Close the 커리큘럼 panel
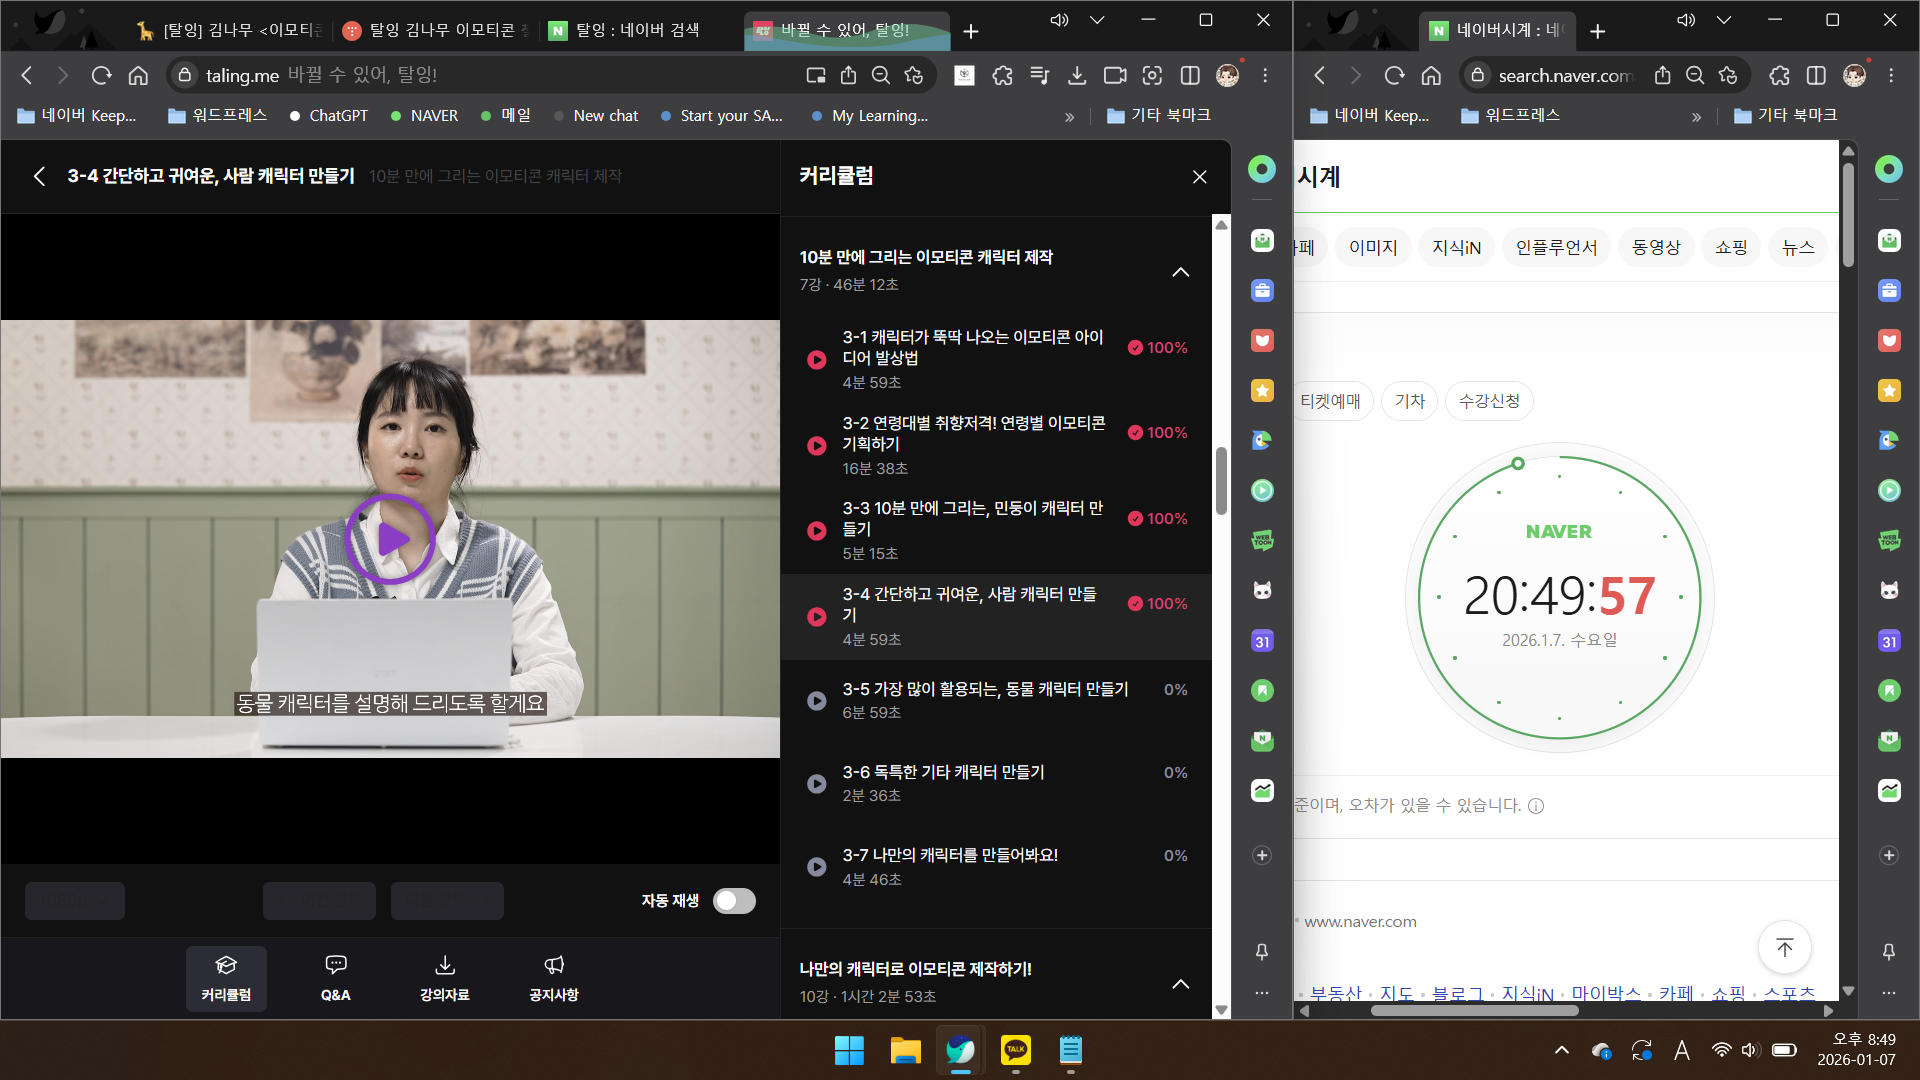The height and width of the screenshot is (1080, 1920). point(1199,177)
